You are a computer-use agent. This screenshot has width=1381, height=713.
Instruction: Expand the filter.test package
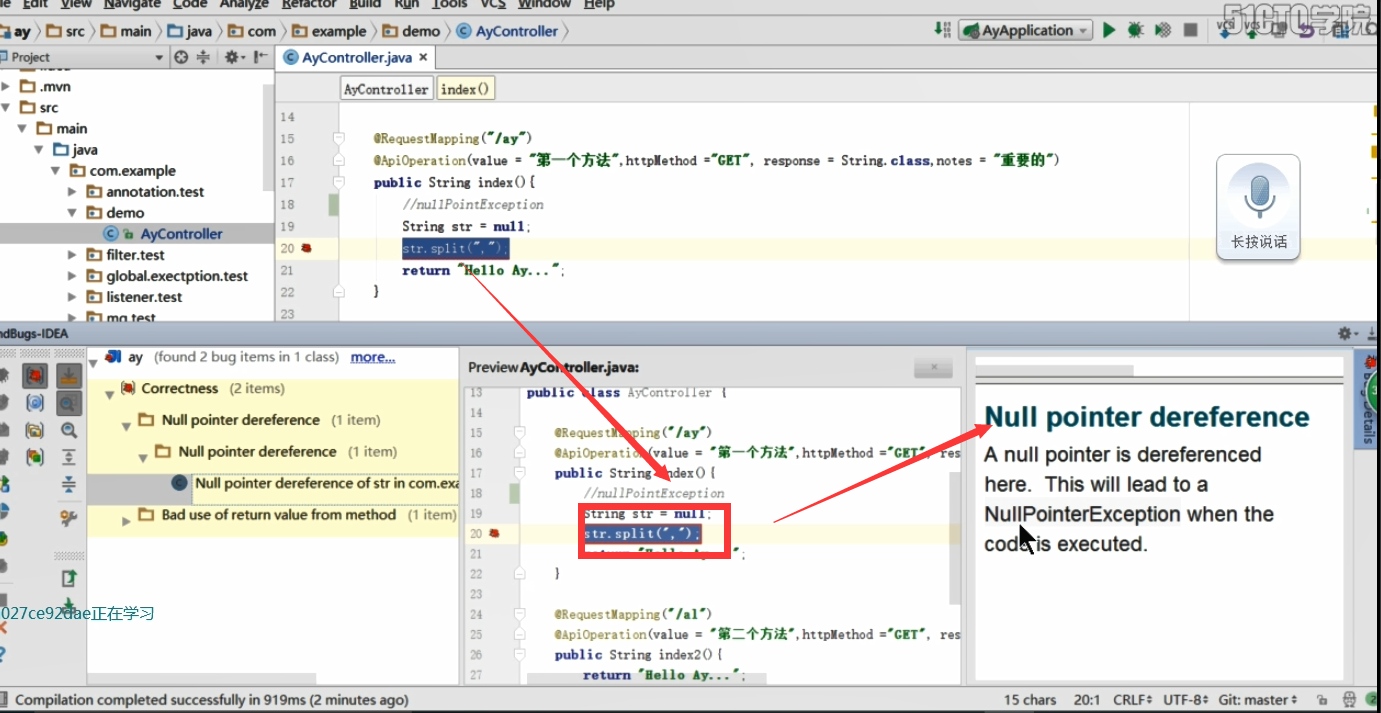tap(72, 255)
